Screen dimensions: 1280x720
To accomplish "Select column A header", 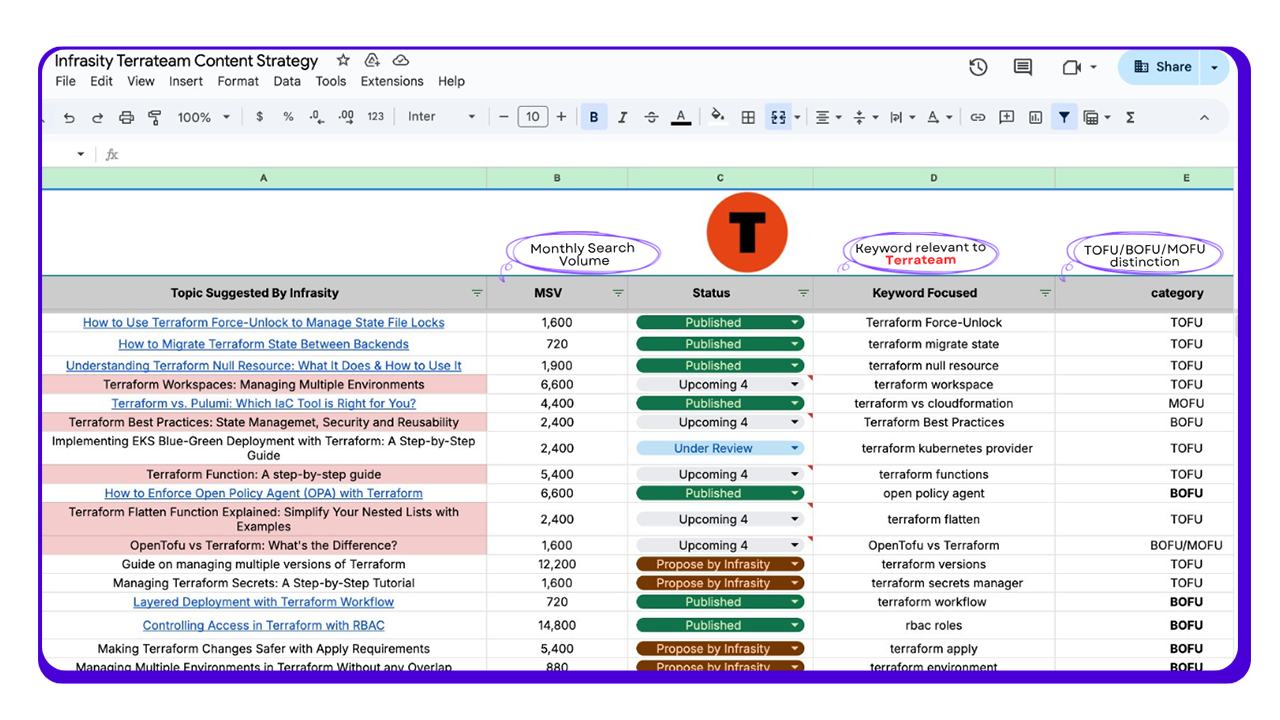I will 264,178.
